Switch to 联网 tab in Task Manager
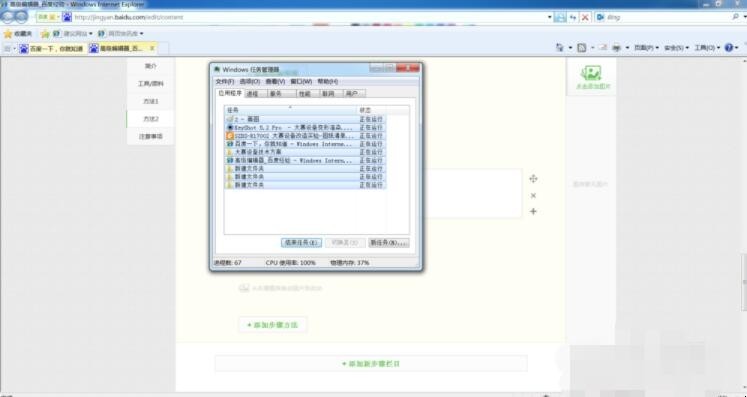 coord(331,93)
